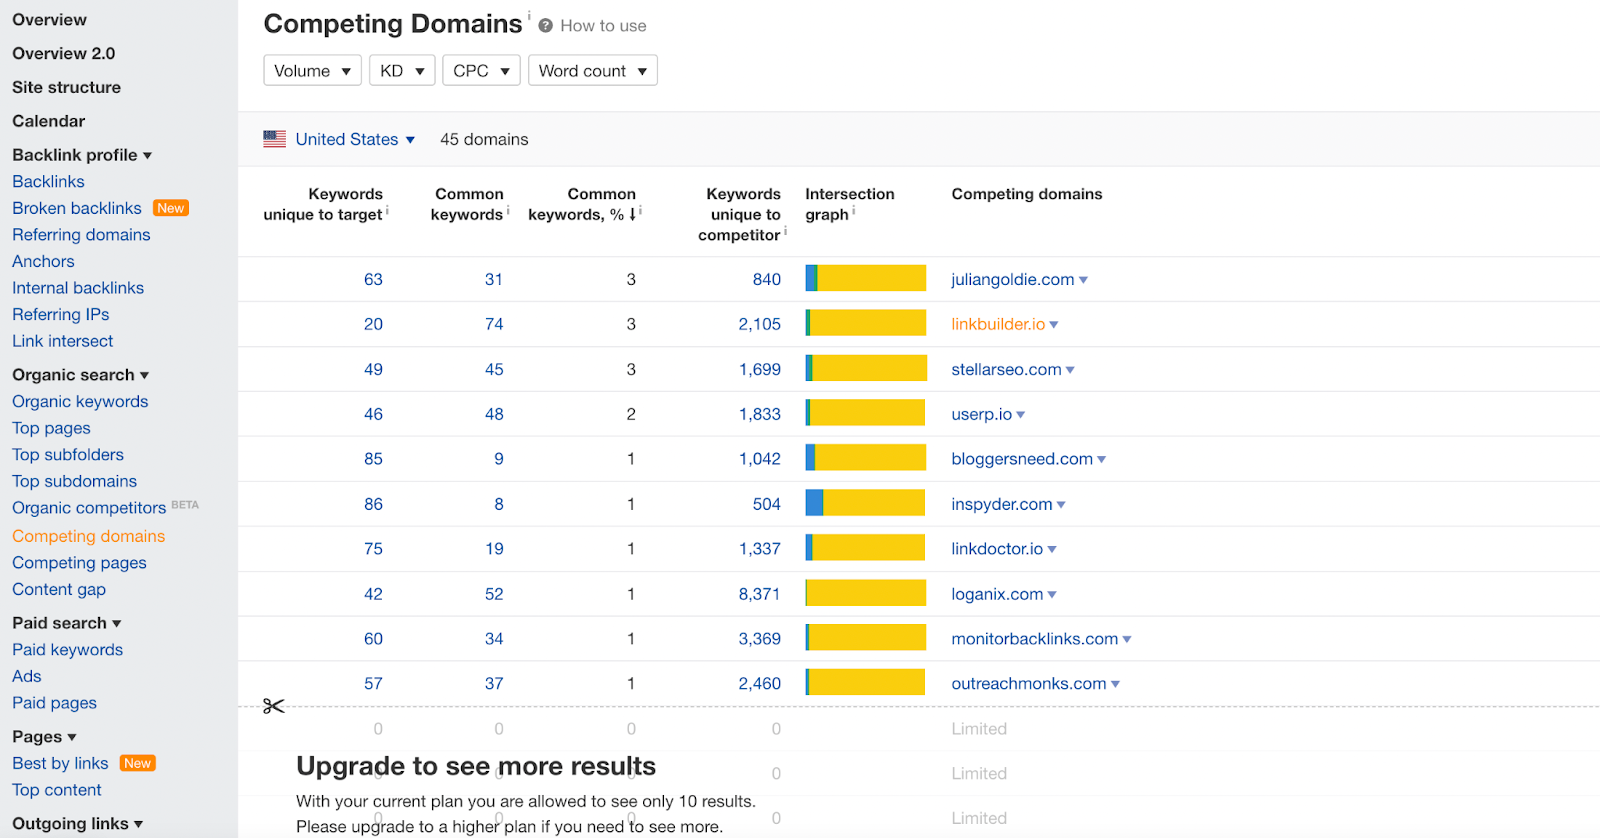Open the United States country selector
This screenshot has height=838, width=1600.
point(355,139)
